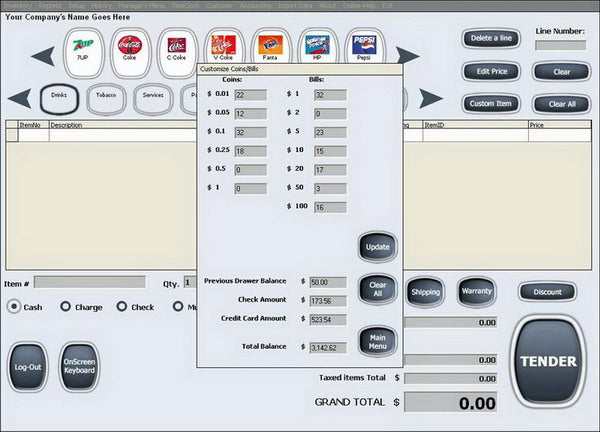Viewport: 600px width, 432px height.
Task: Click the Update button in dialog
Action: (x=377, y=247)
